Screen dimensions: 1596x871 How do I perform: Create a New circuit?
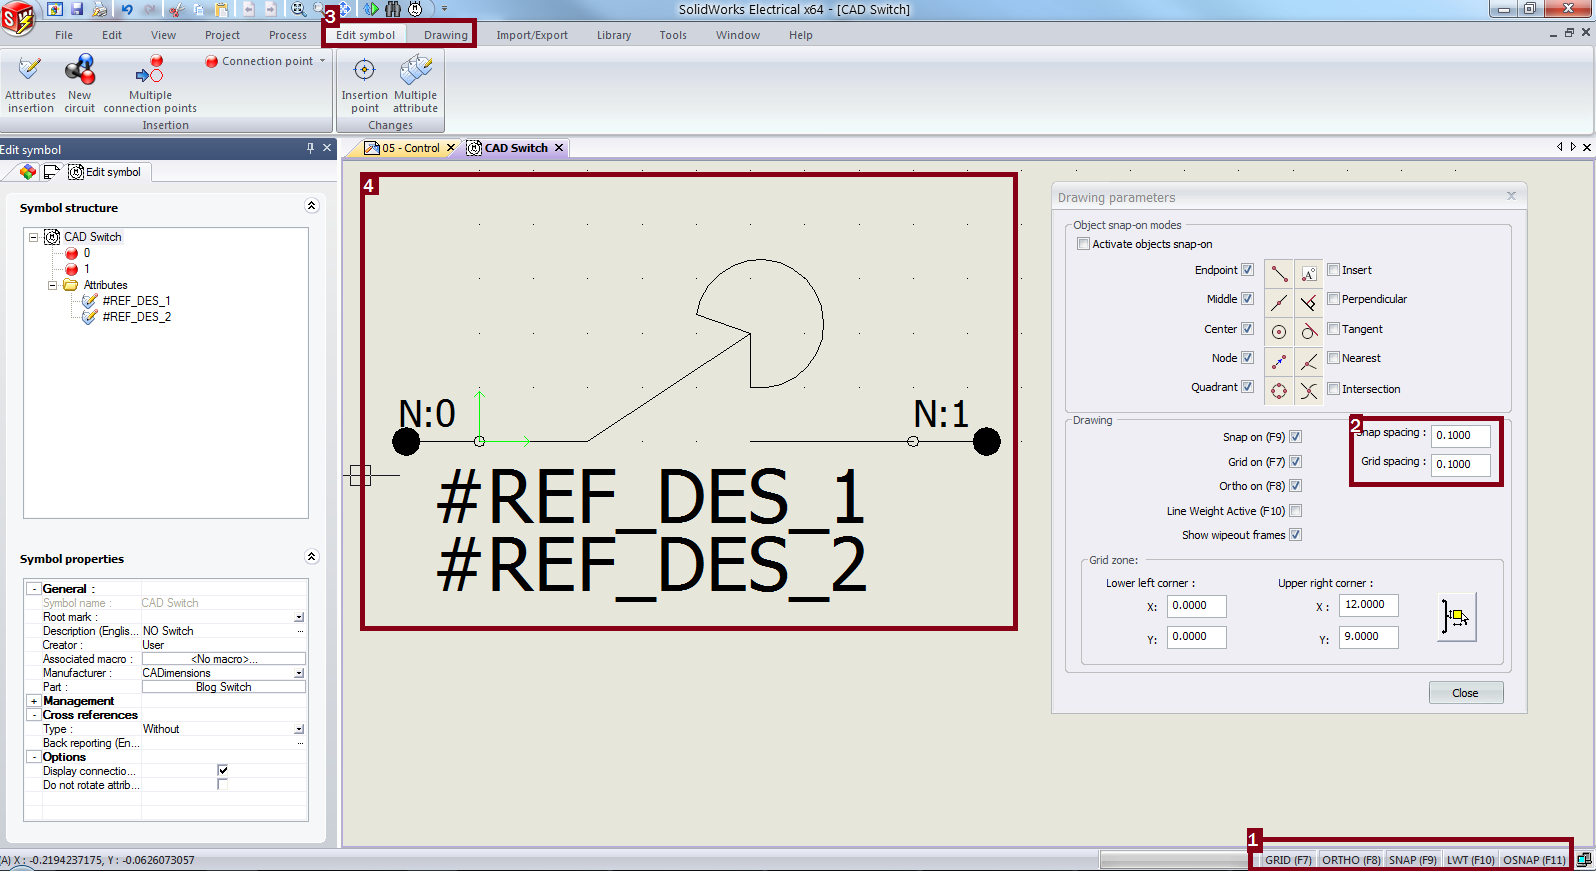click(x=79, y=84)
